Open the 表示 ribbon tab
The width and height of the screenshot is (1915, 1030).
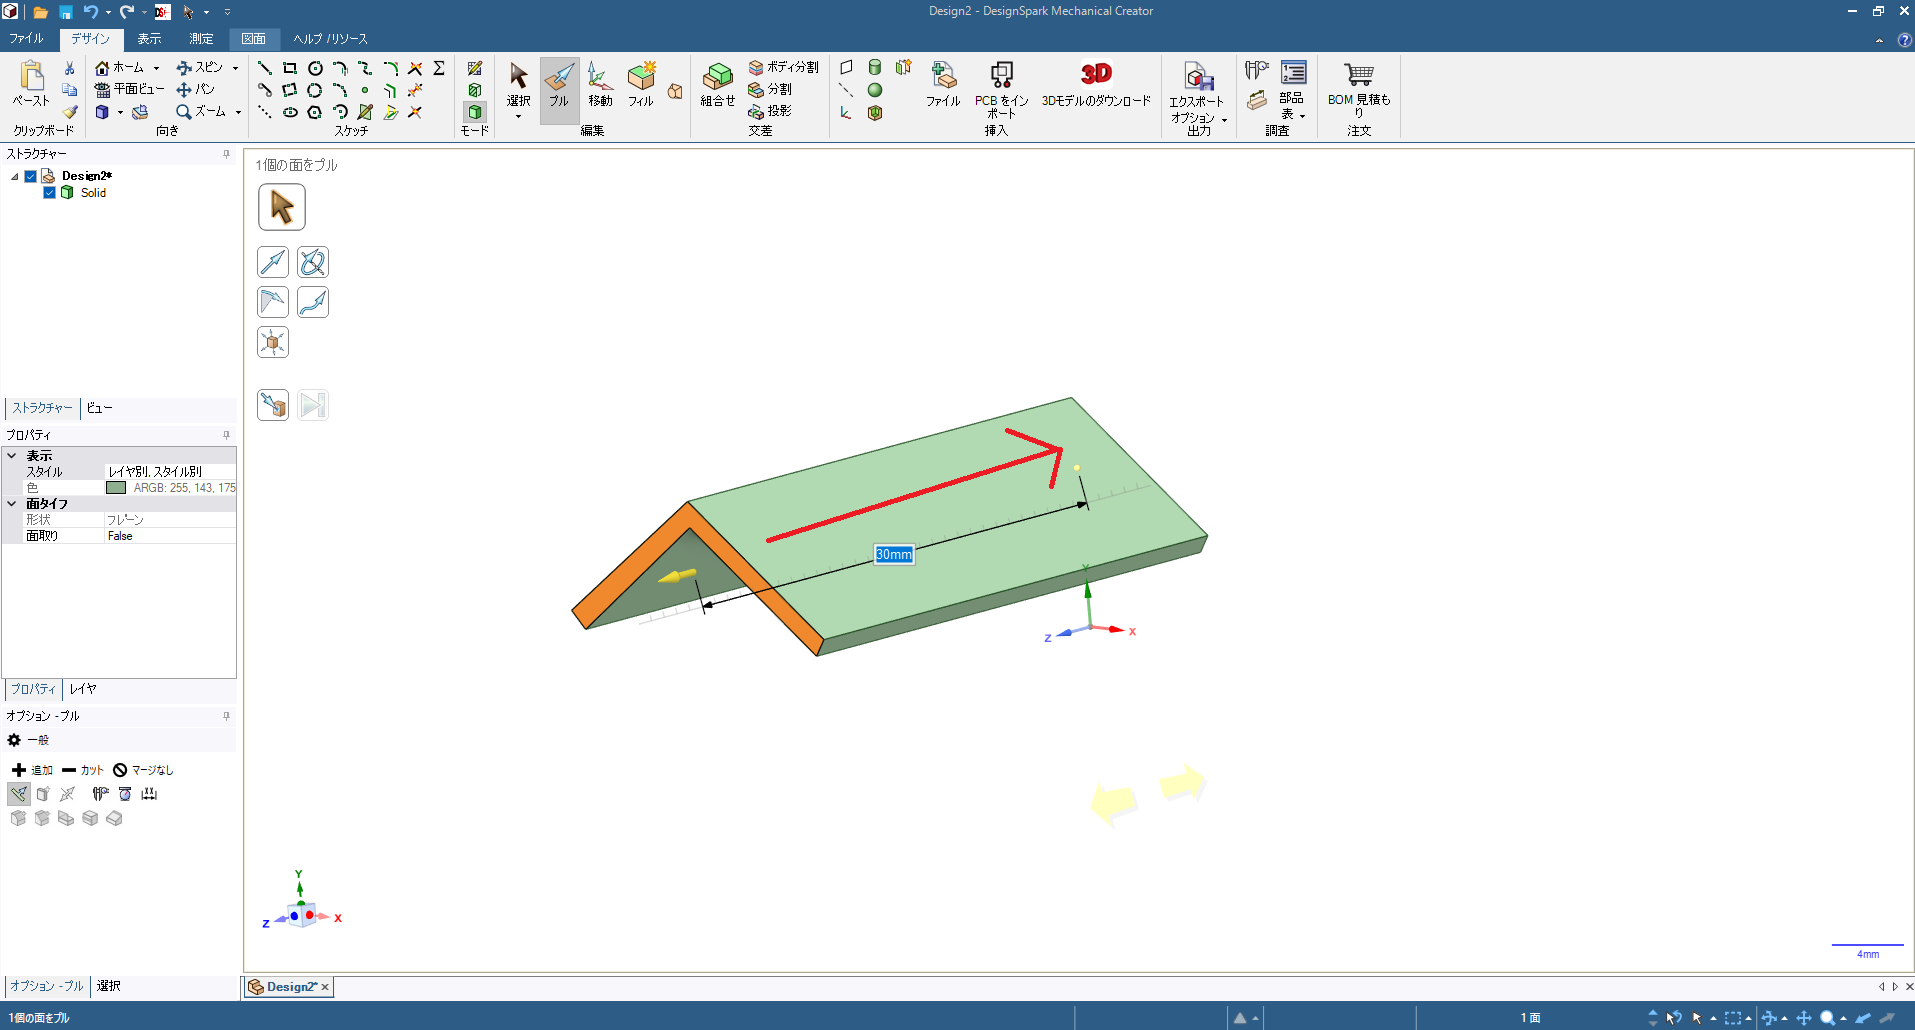(149, 39)
